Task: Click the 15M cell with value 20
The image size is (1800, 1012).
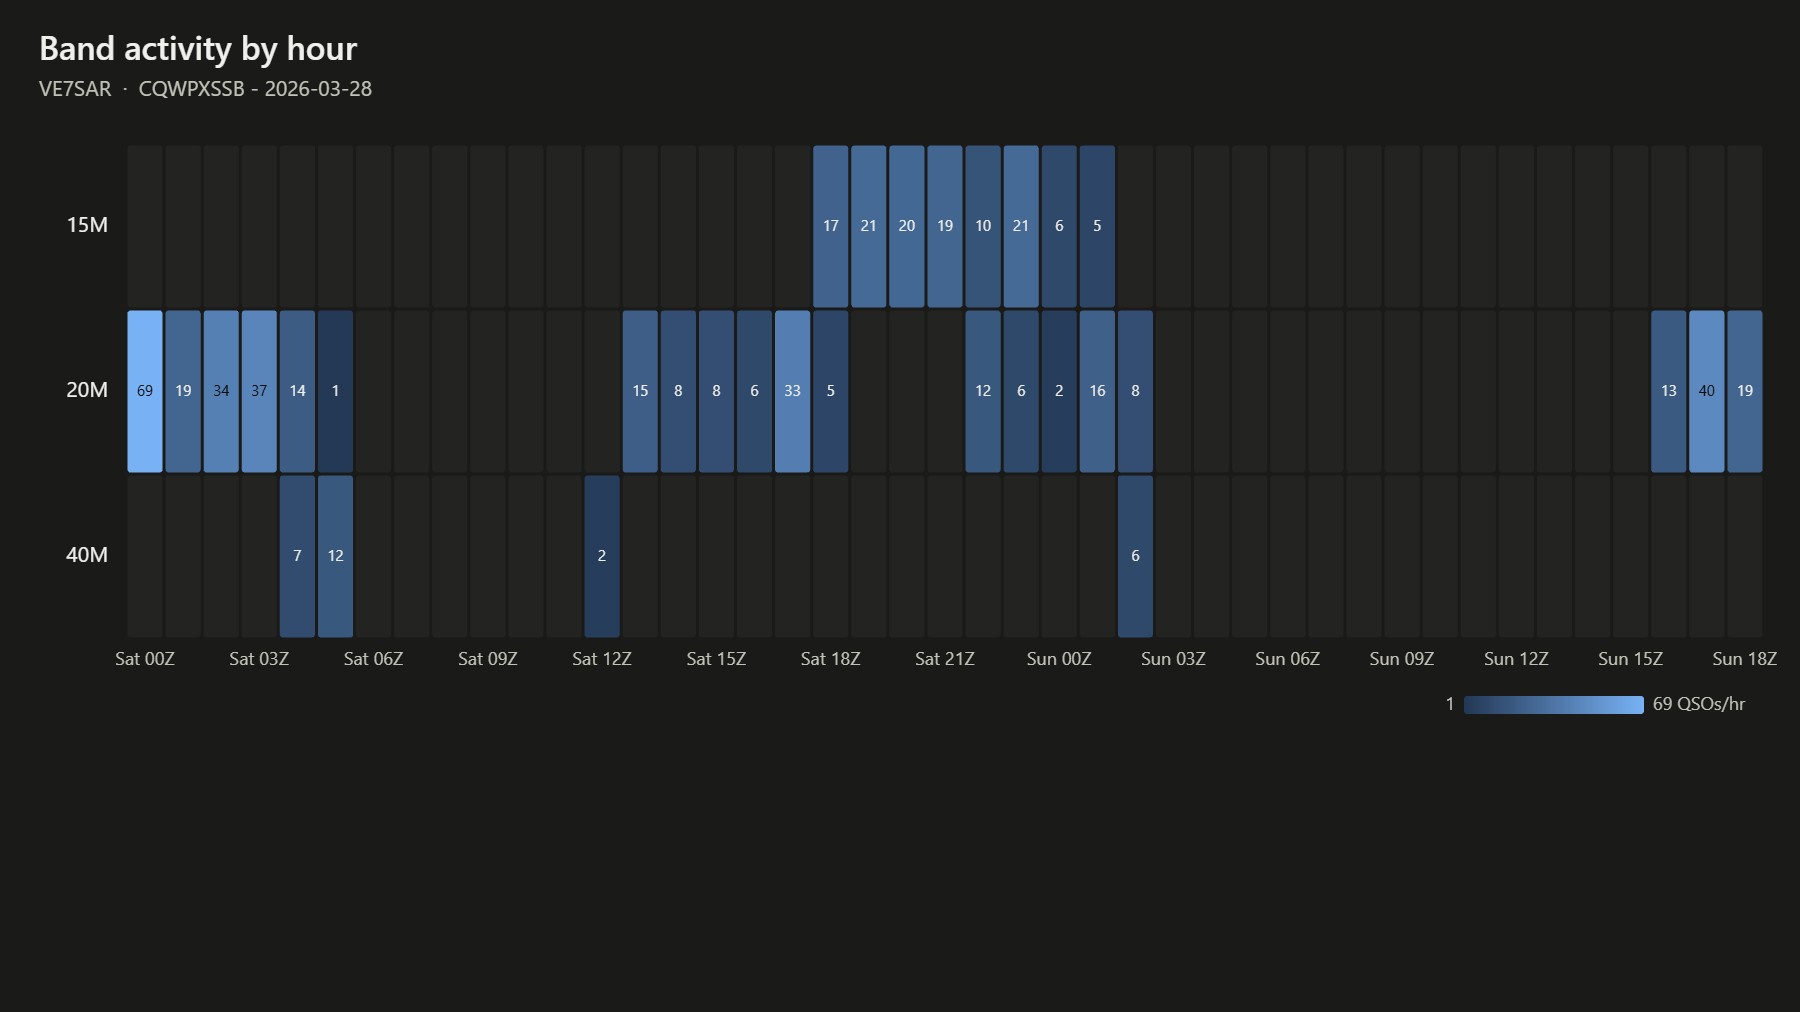Action: 907,226
